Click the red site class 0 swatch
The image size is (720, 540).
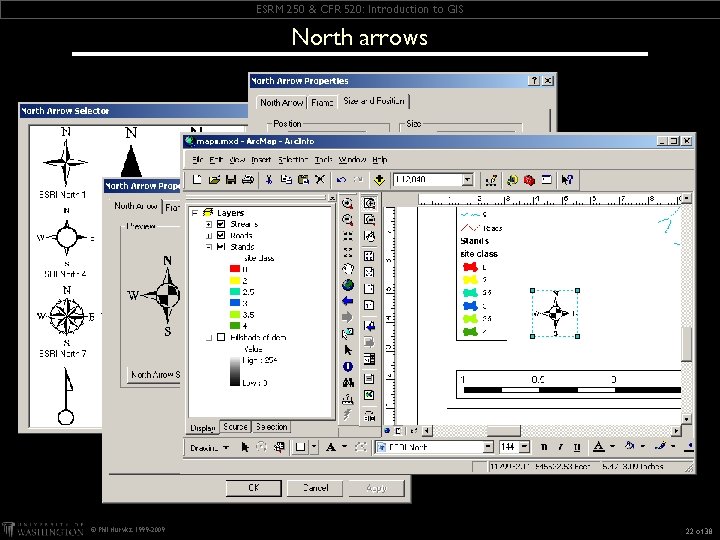click(235, 269)
